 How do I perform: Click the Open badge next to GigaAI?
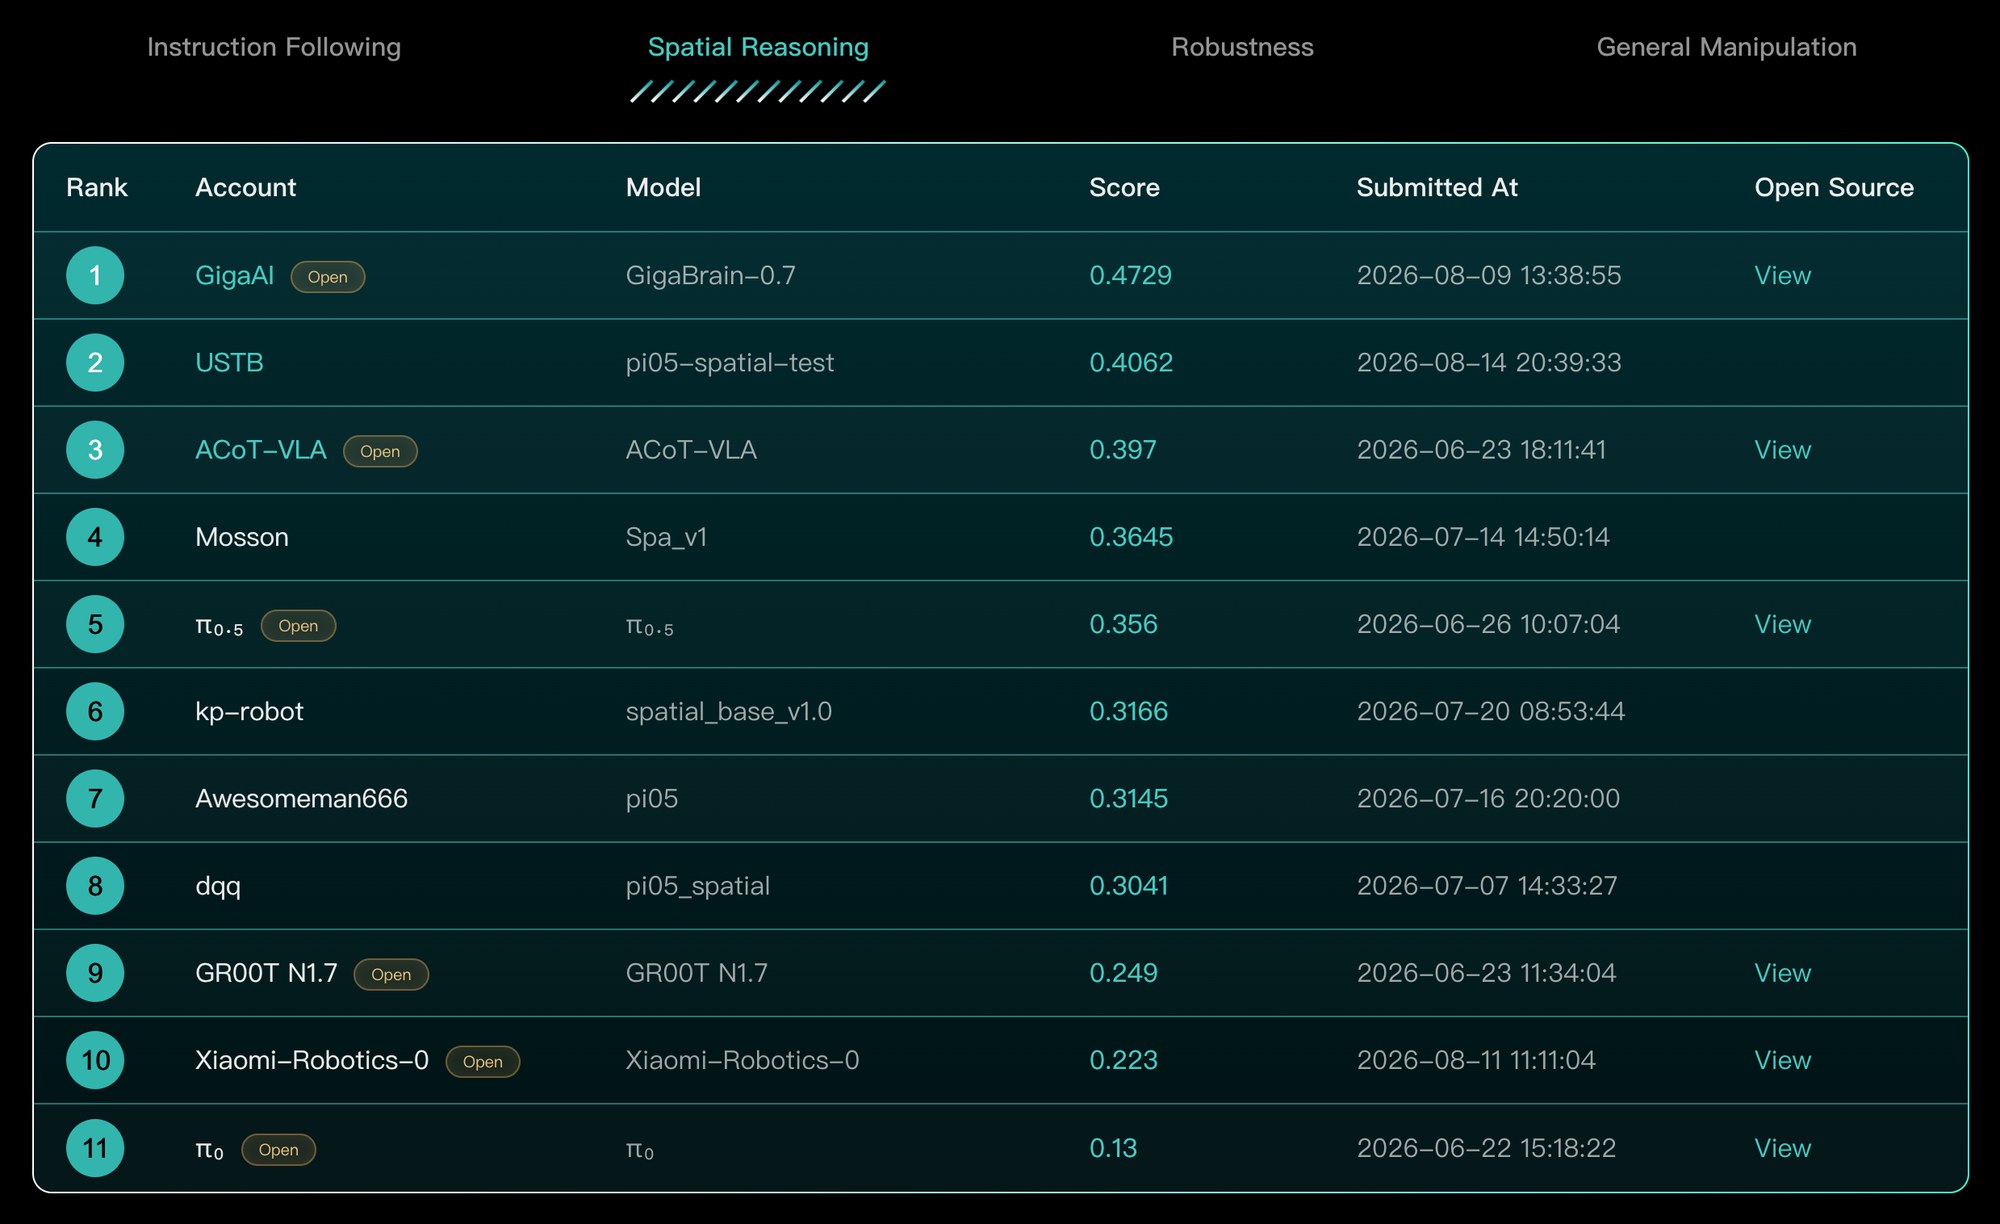click(x=328, y=277)
